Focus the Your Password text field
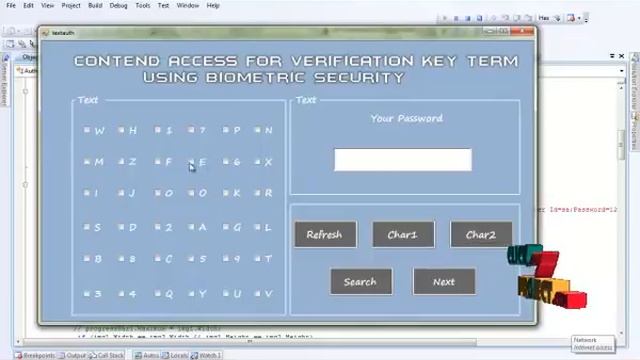Screen dimensions: 640x360 pos(403,160)
